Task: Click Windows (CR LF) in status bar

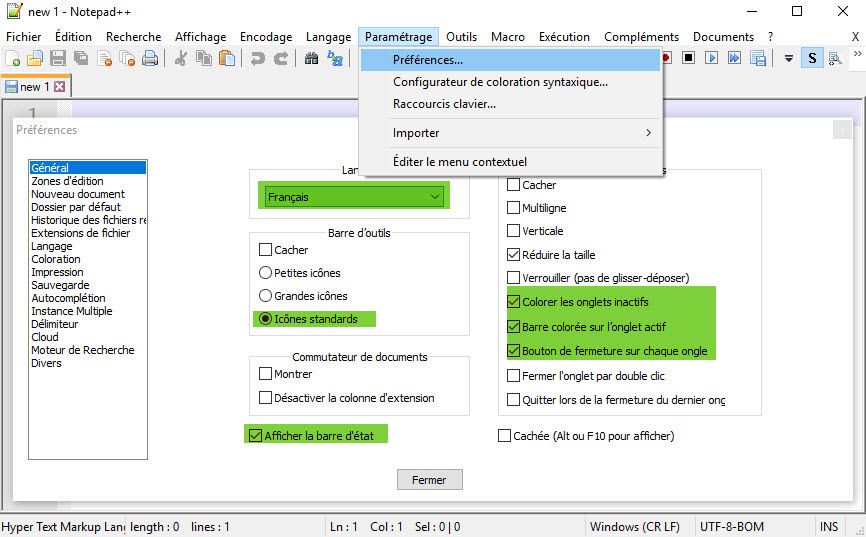Action: tap(635, 527)
